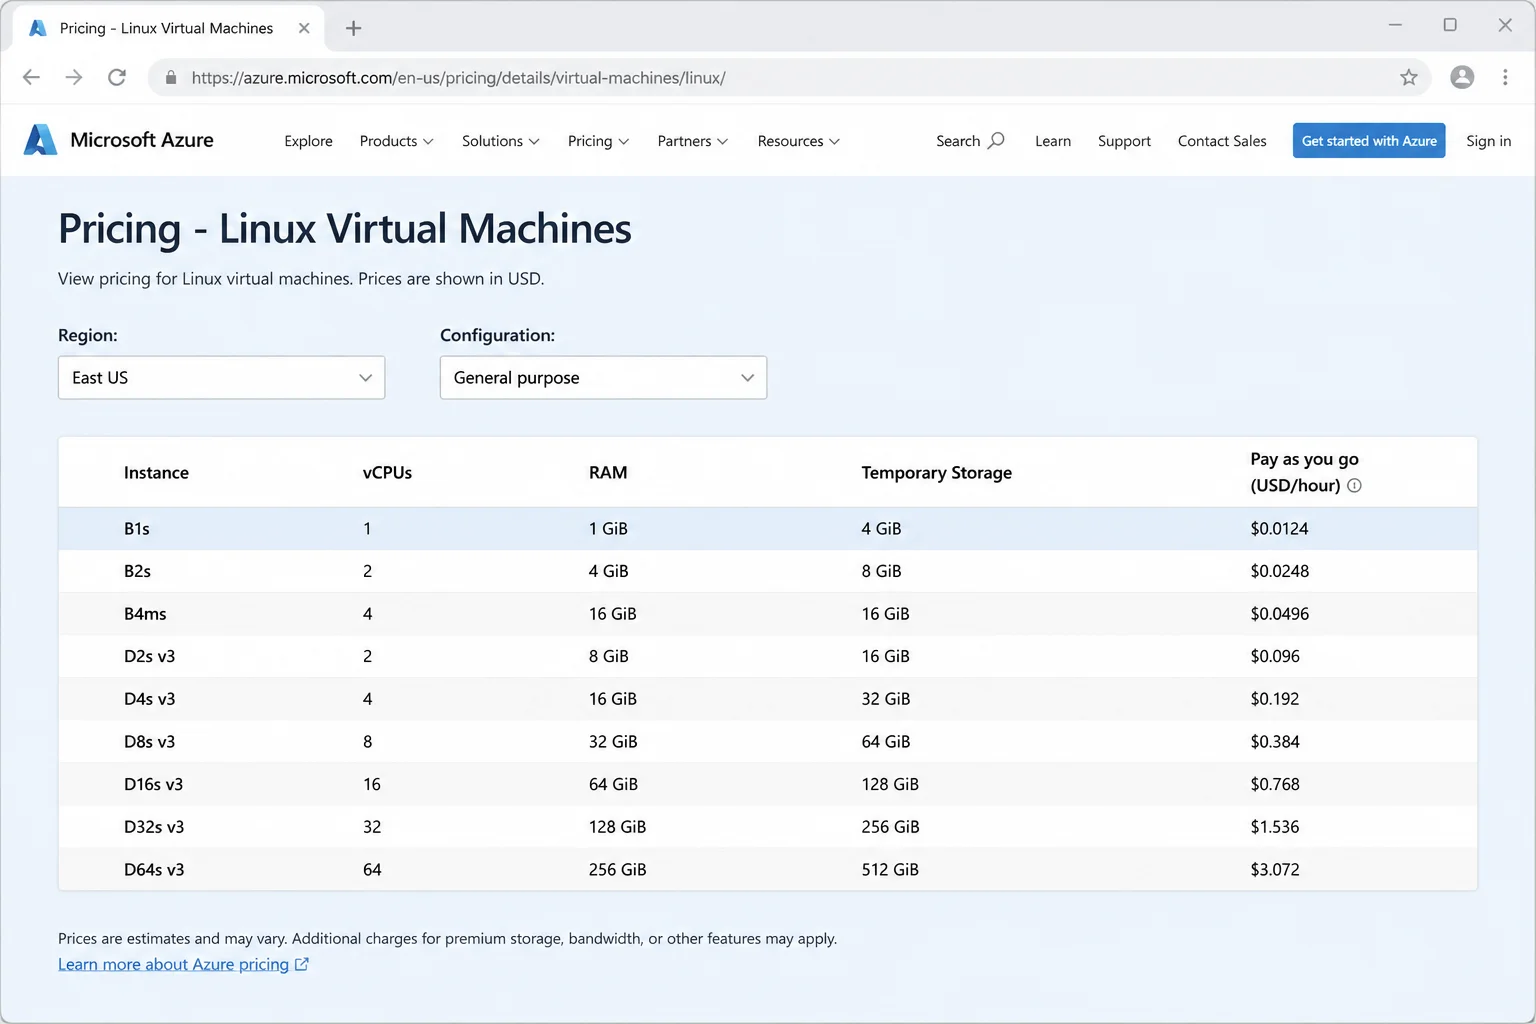Image resolution: width=1536 pixels, height=1024 pixels.
Task: Select the B2s instance name
Action: (x=137, y=571)
